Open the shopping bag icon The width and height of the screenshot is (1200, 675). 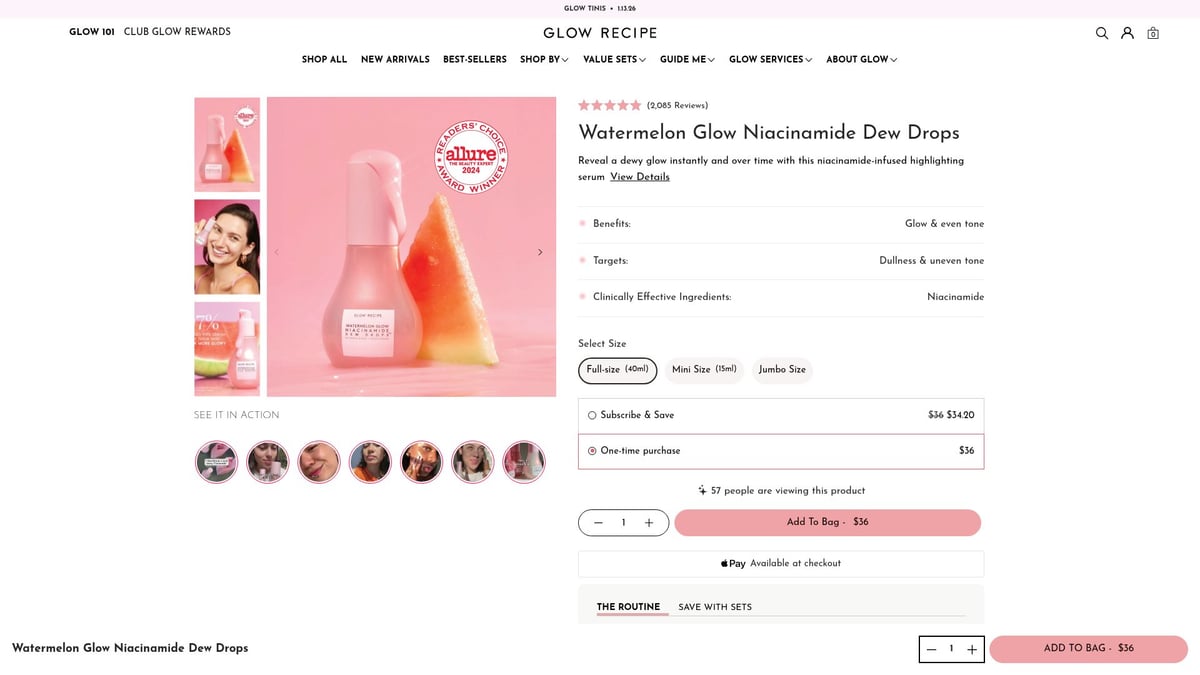(1153, 33)
